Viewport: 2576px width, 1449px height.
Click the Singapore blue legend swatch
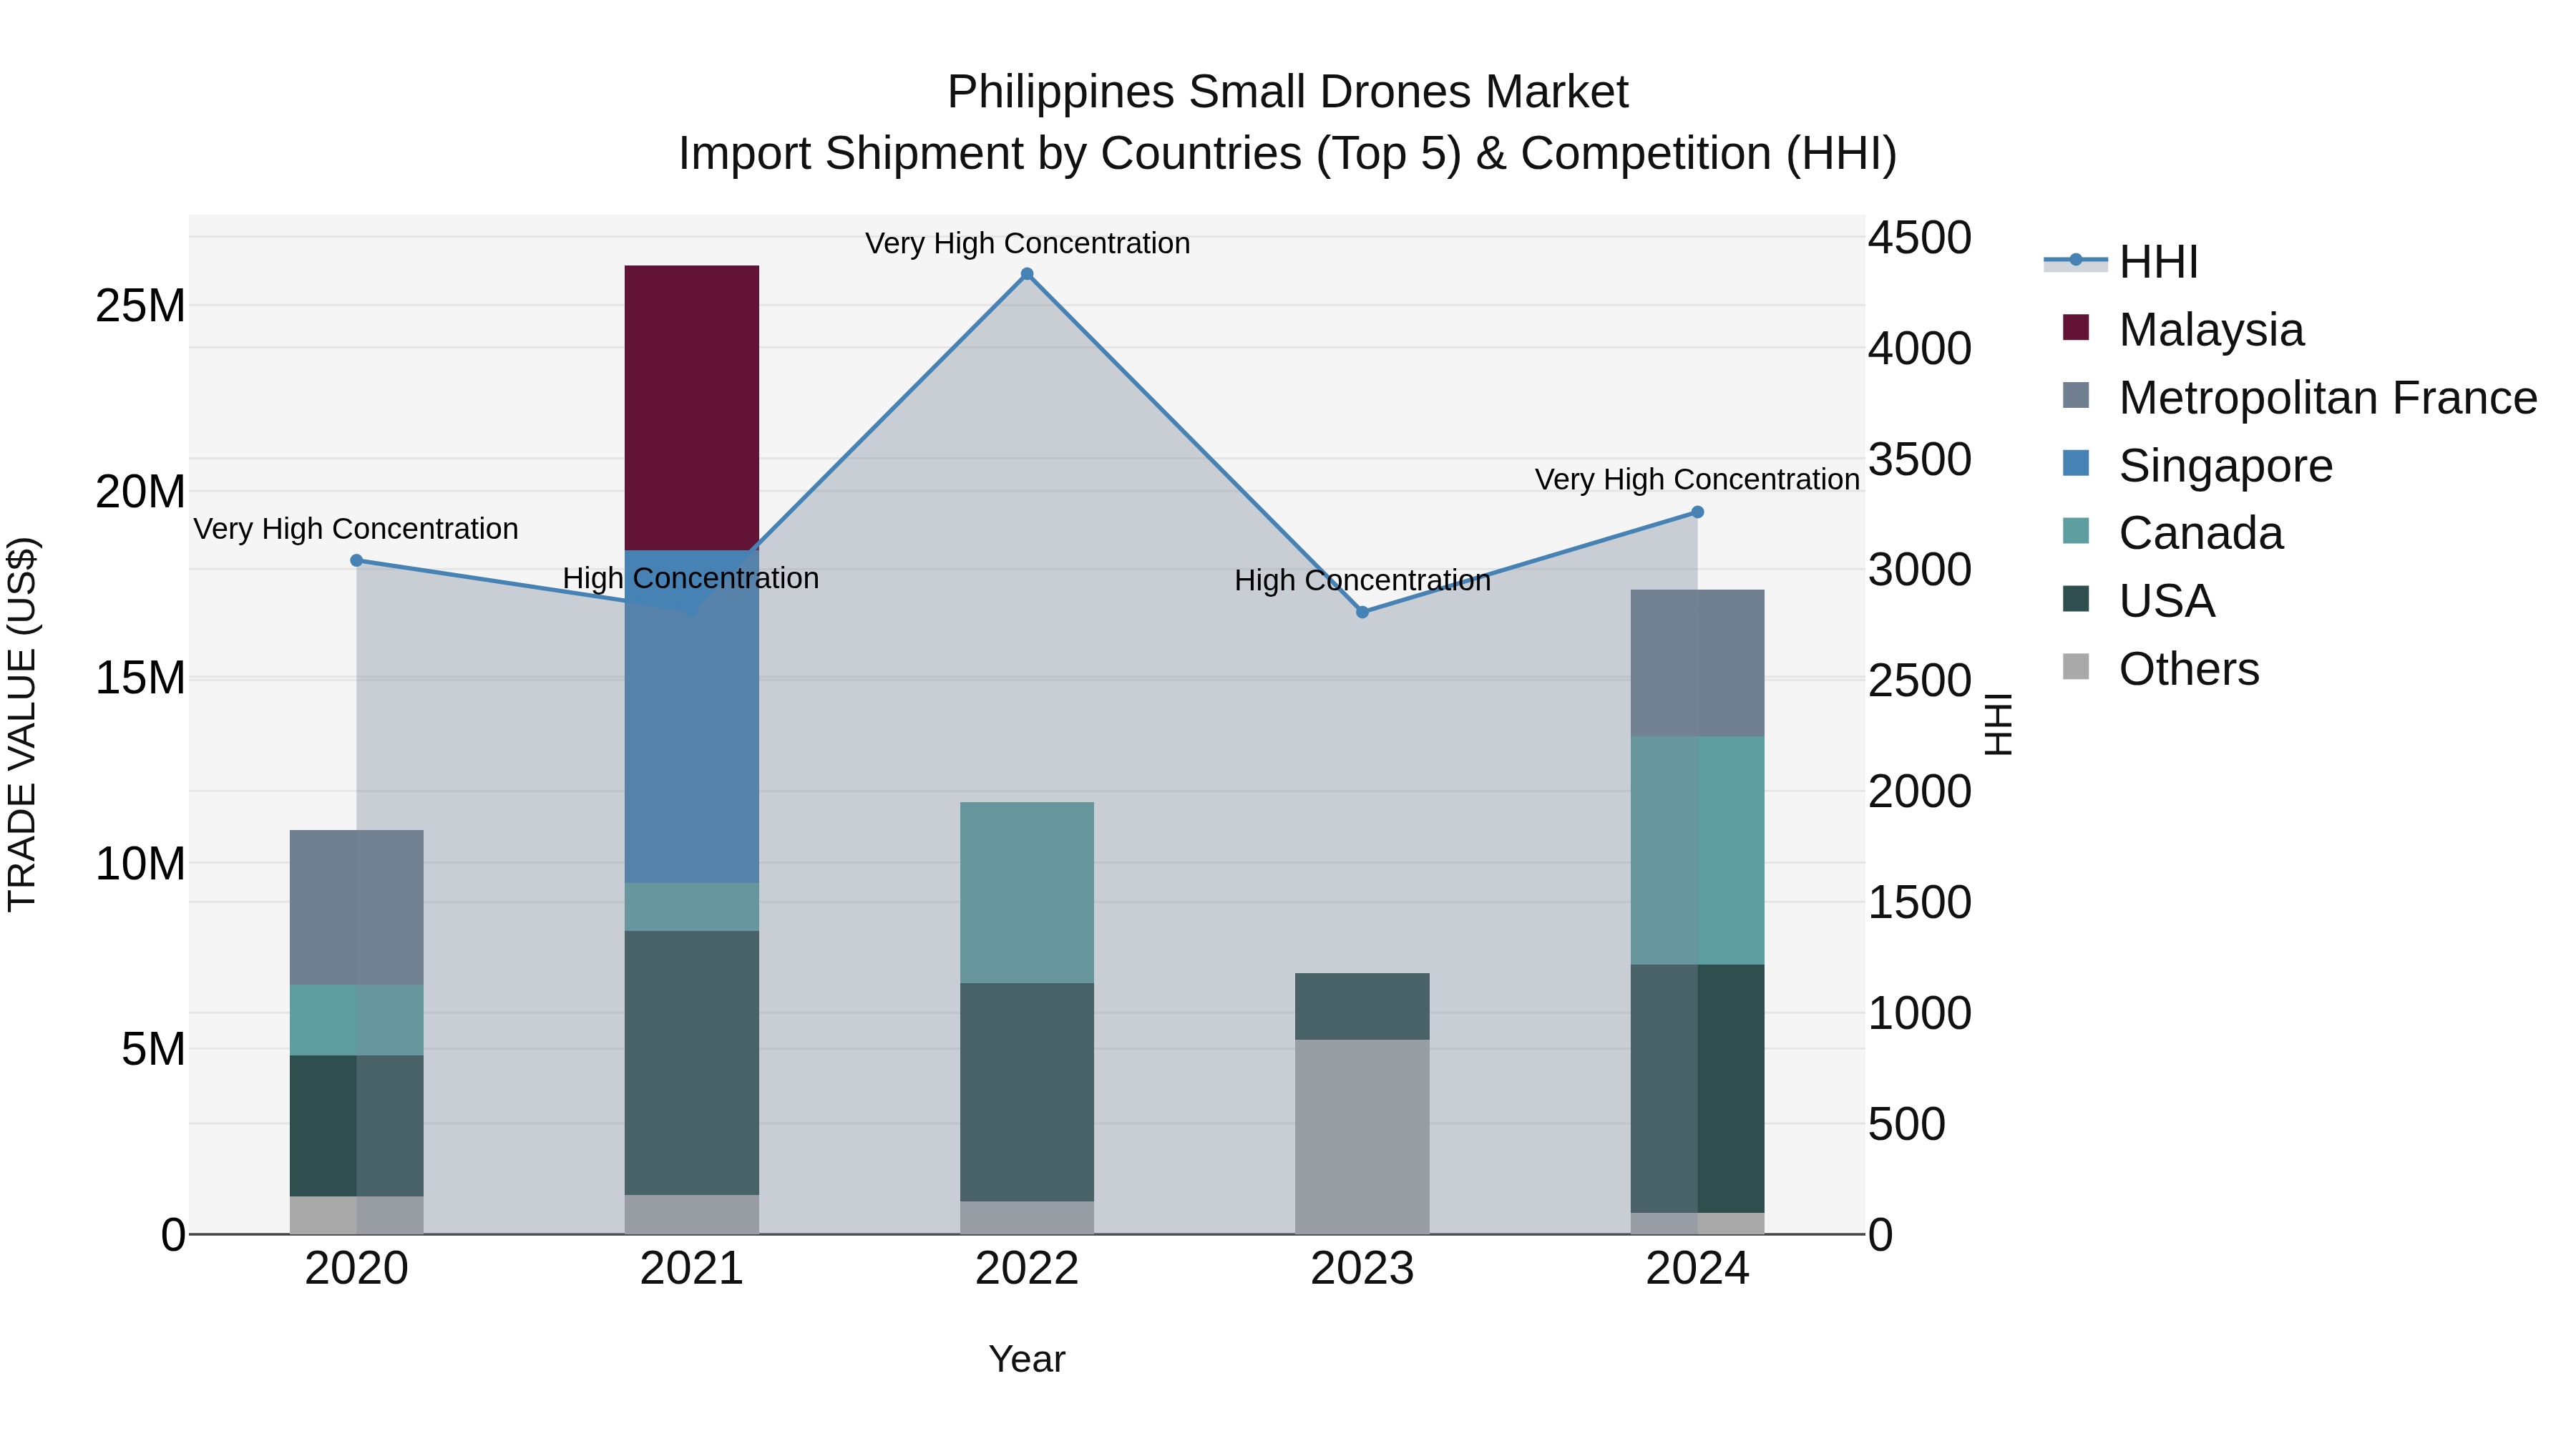tap(2076, 463)
